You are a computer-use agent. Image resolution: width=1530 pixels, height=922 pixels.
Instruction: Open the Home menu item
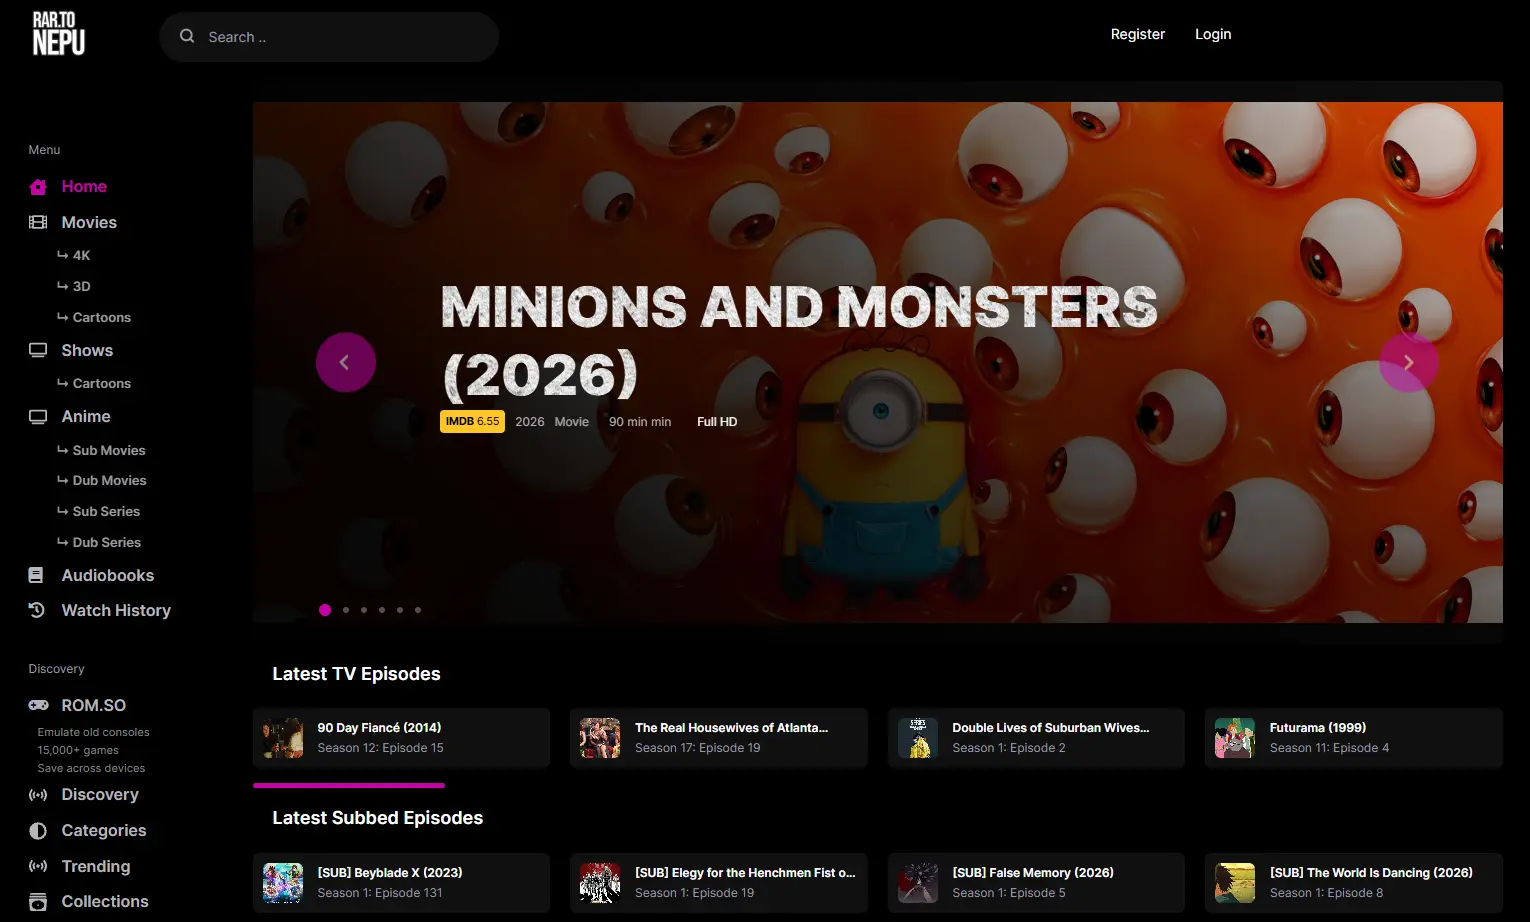84,187
